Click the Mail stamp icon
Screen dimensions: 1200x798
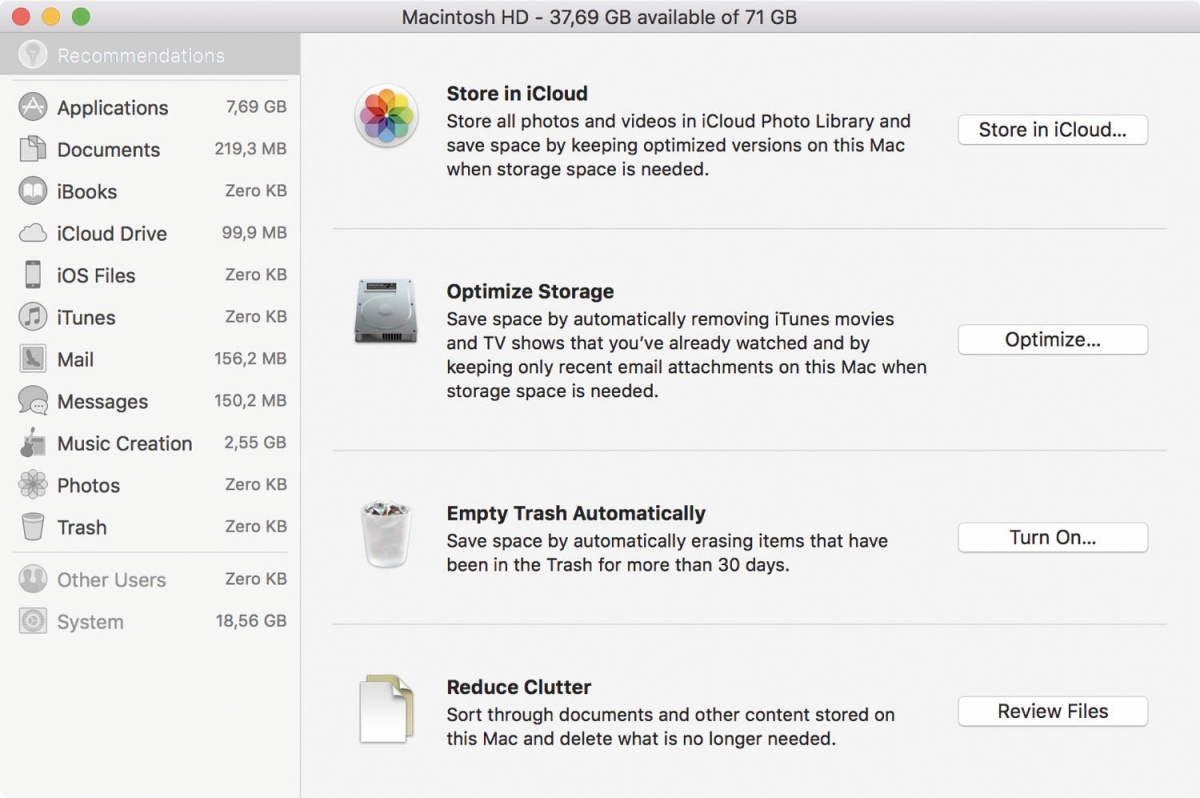34,359
